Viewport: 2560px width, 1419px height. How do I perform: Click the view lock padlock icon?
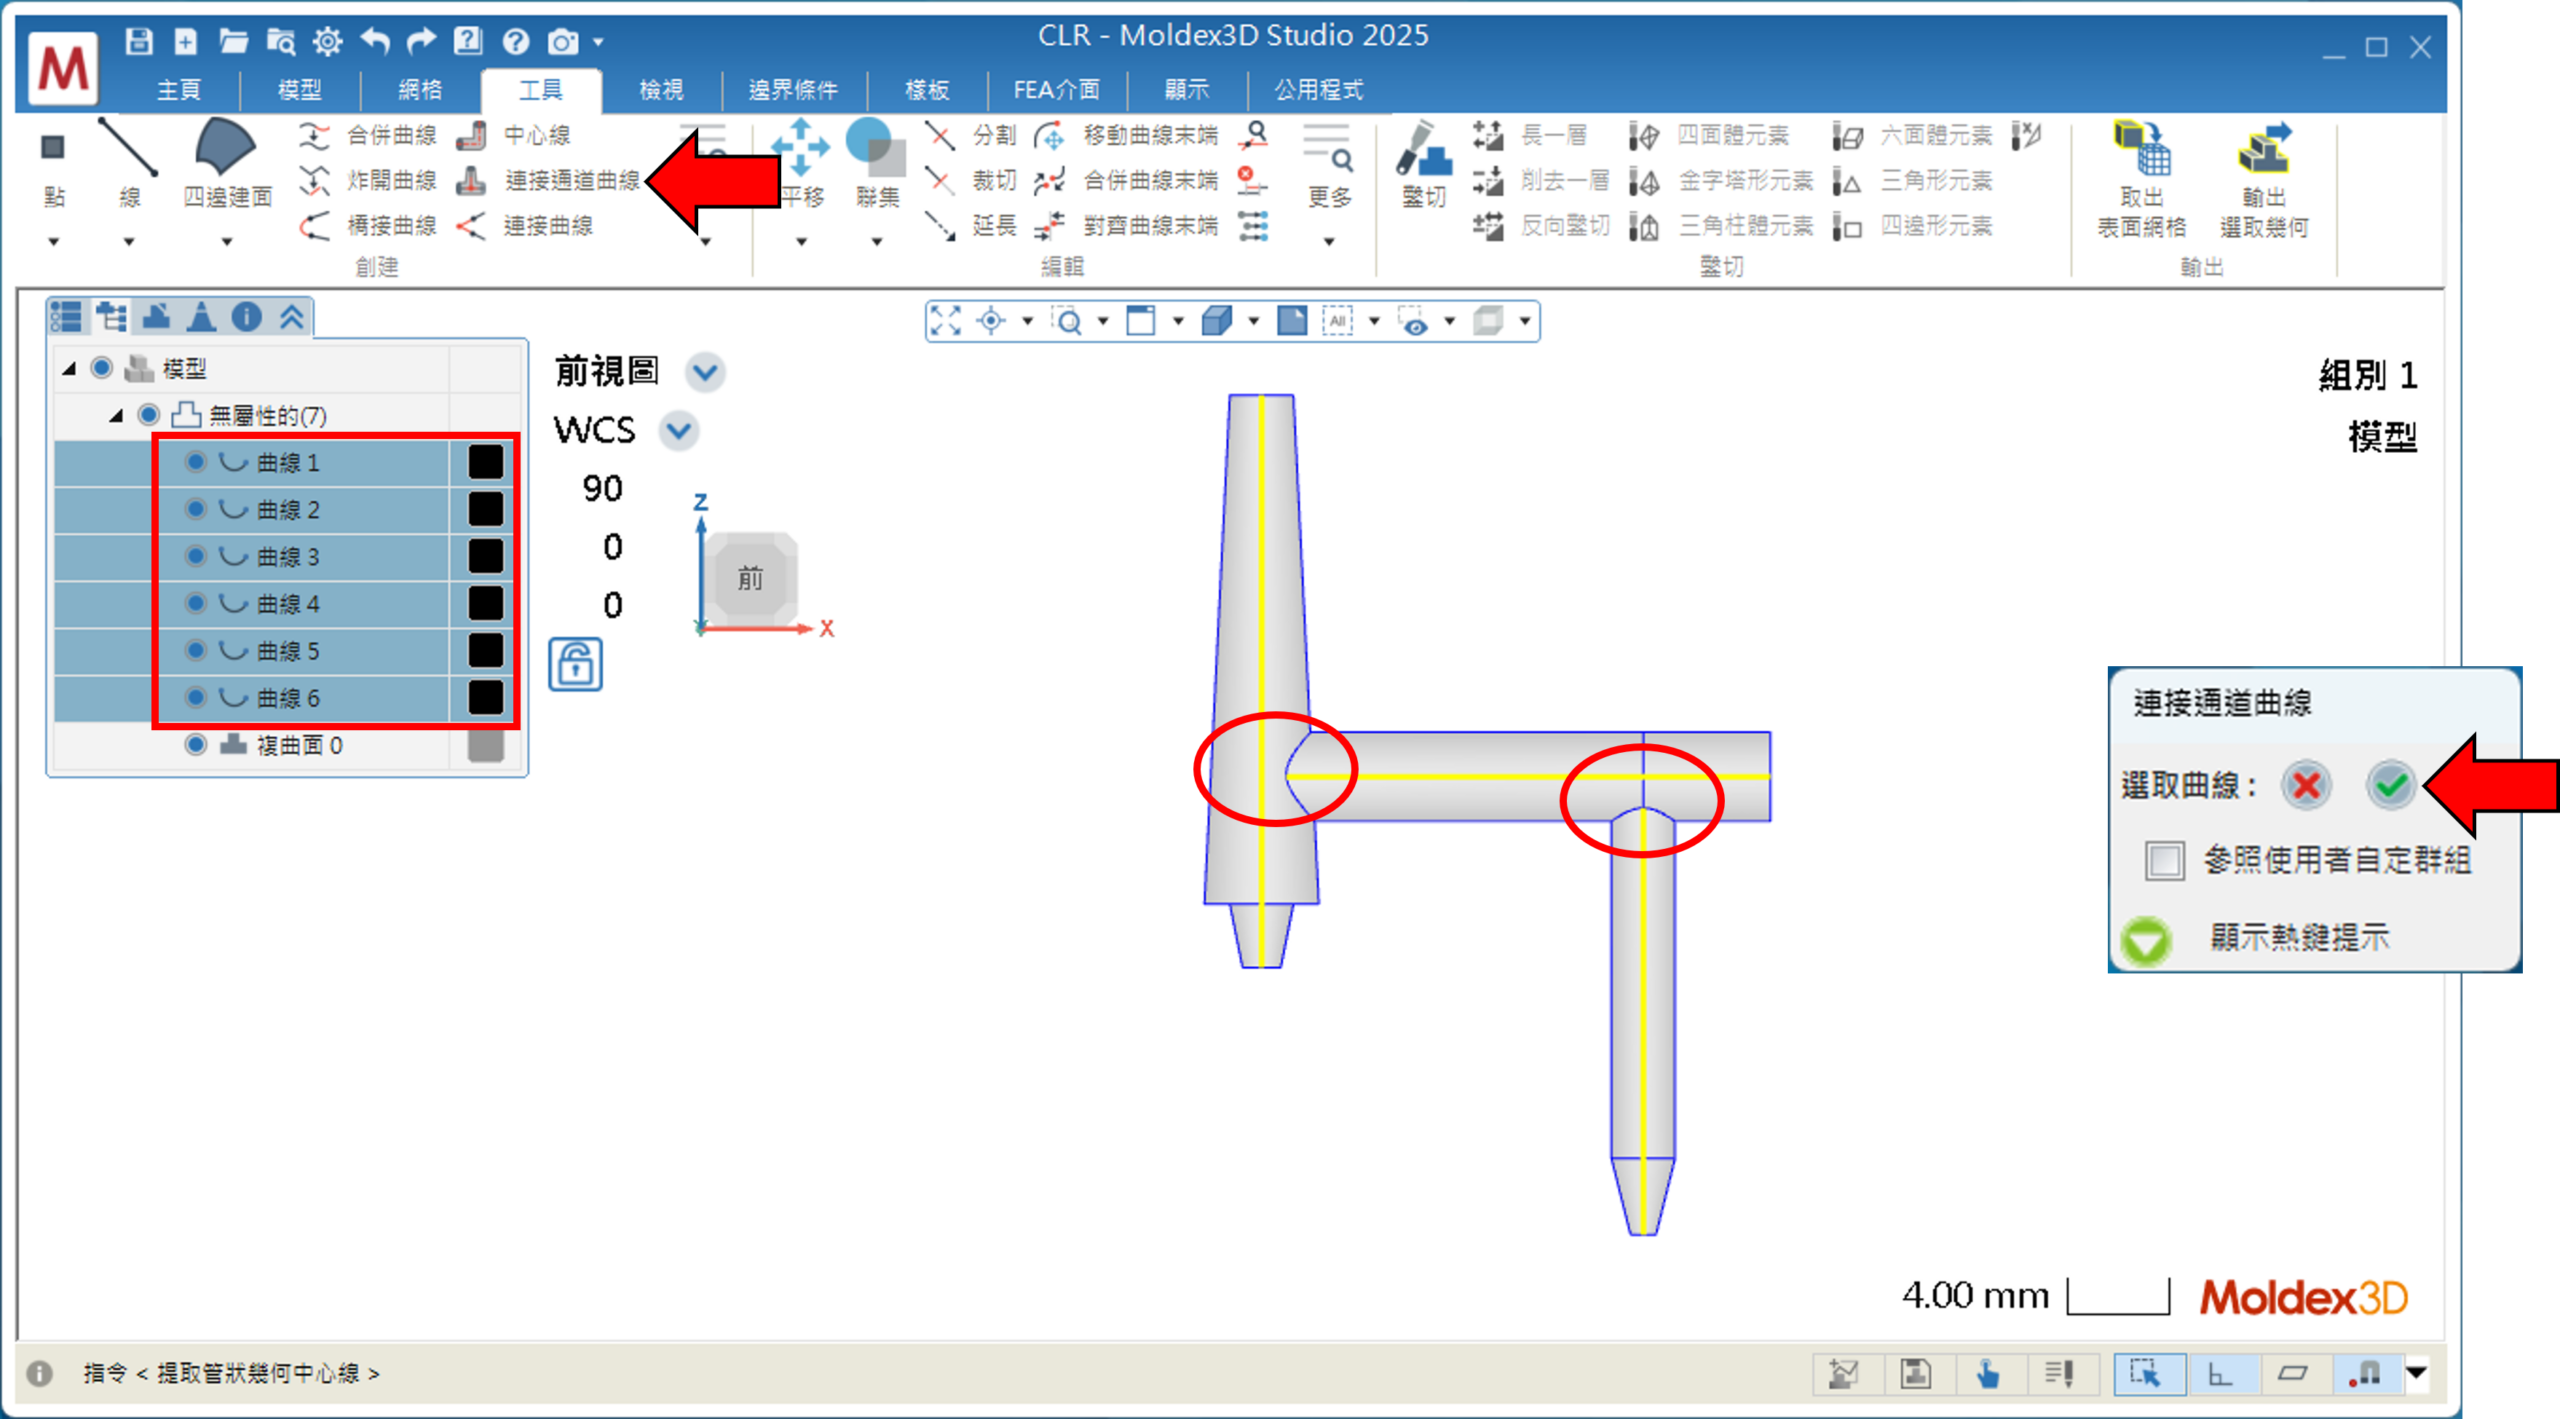click(x=575, y=664)
